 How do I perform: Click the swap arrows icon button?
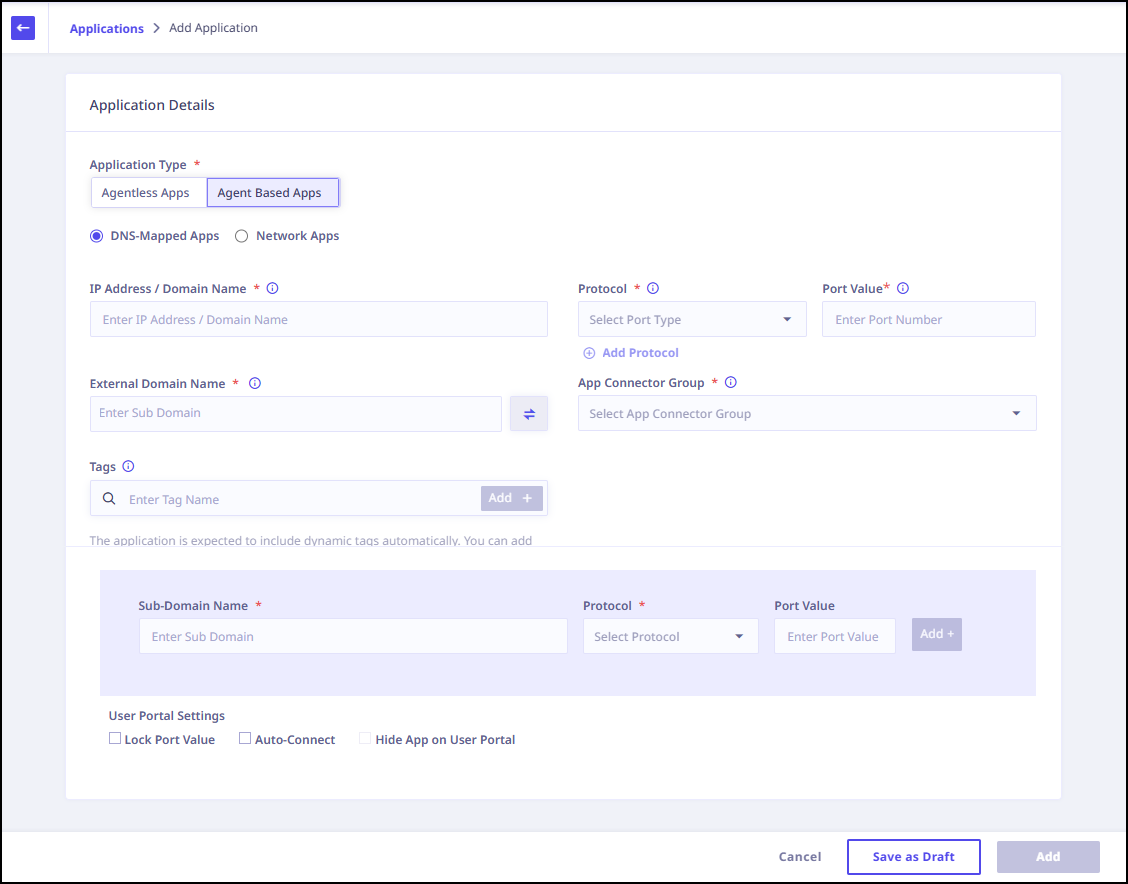[529, 414]
